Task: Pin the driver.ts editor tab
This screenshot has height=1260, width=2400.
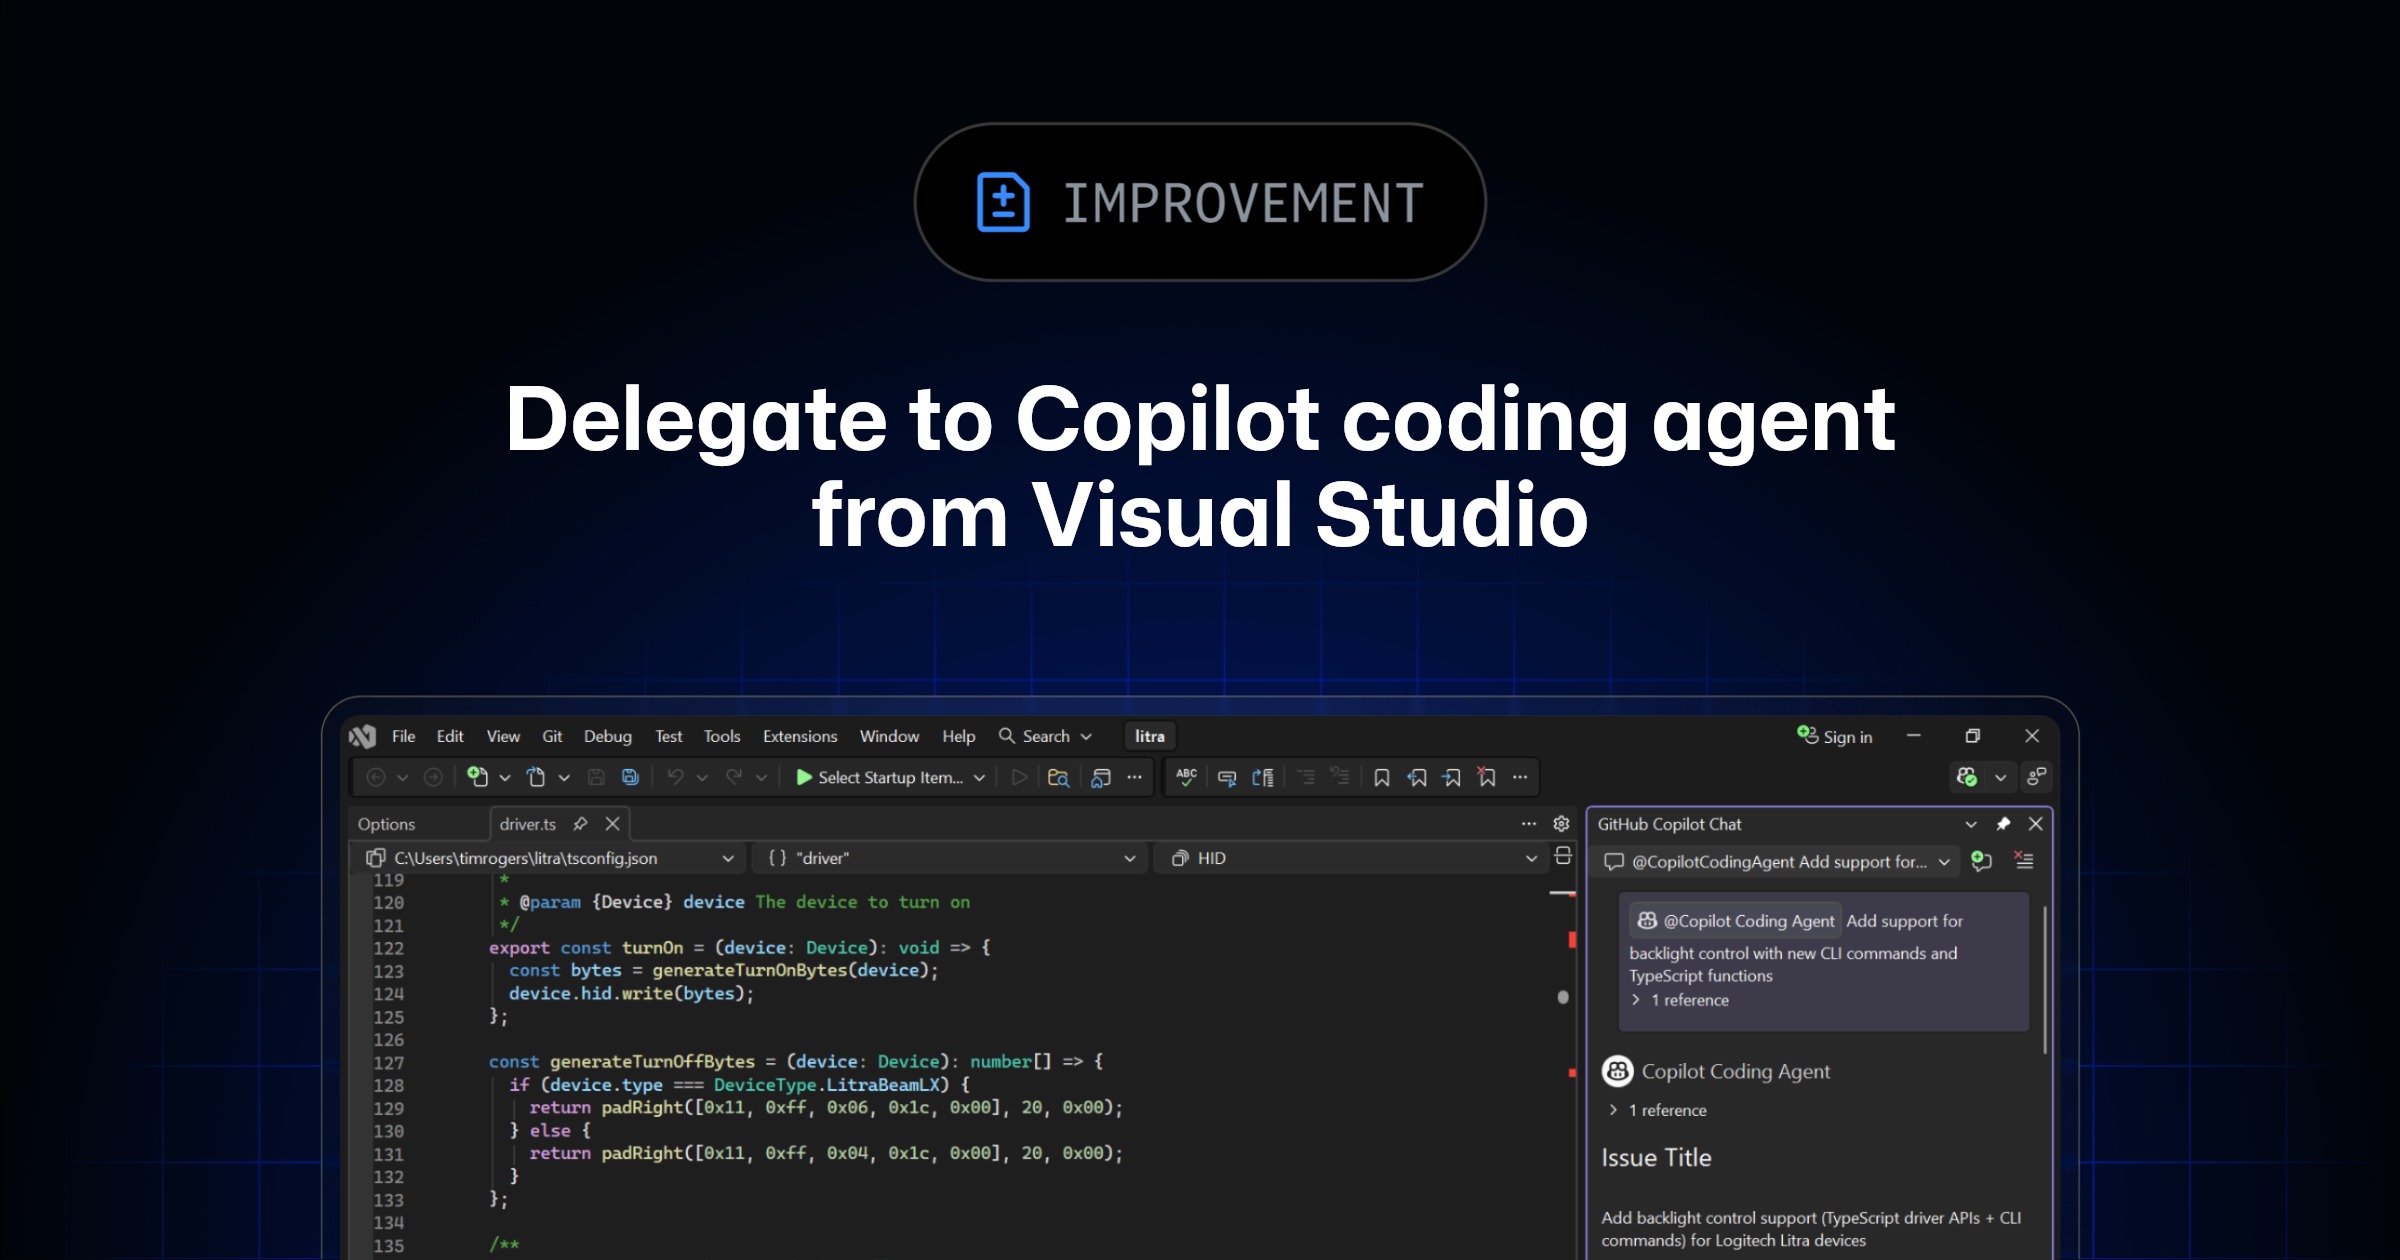Action: 581,823
